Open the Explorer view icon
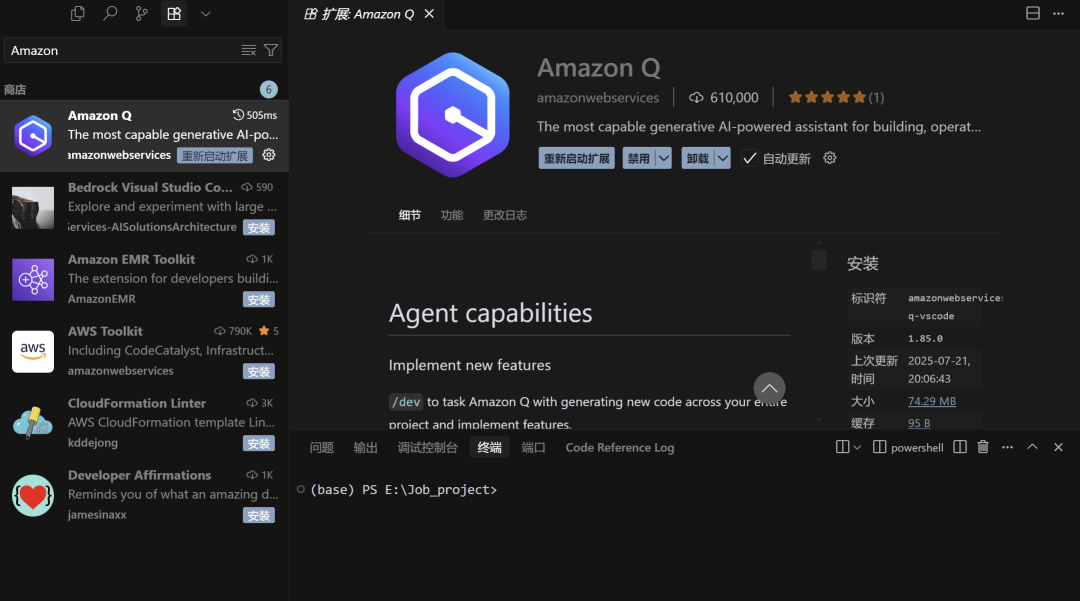The height and width of the screenshot is (601, 1080). [78, 14]
